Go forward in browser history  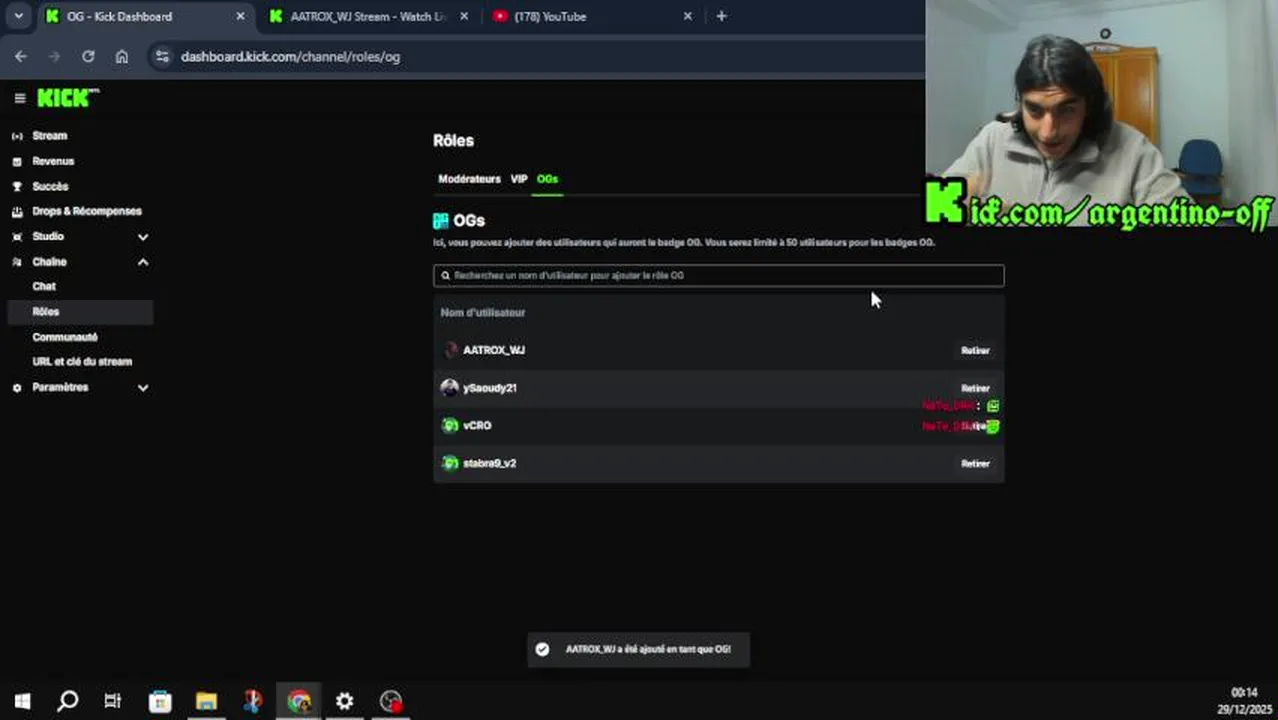coord(55,57)
